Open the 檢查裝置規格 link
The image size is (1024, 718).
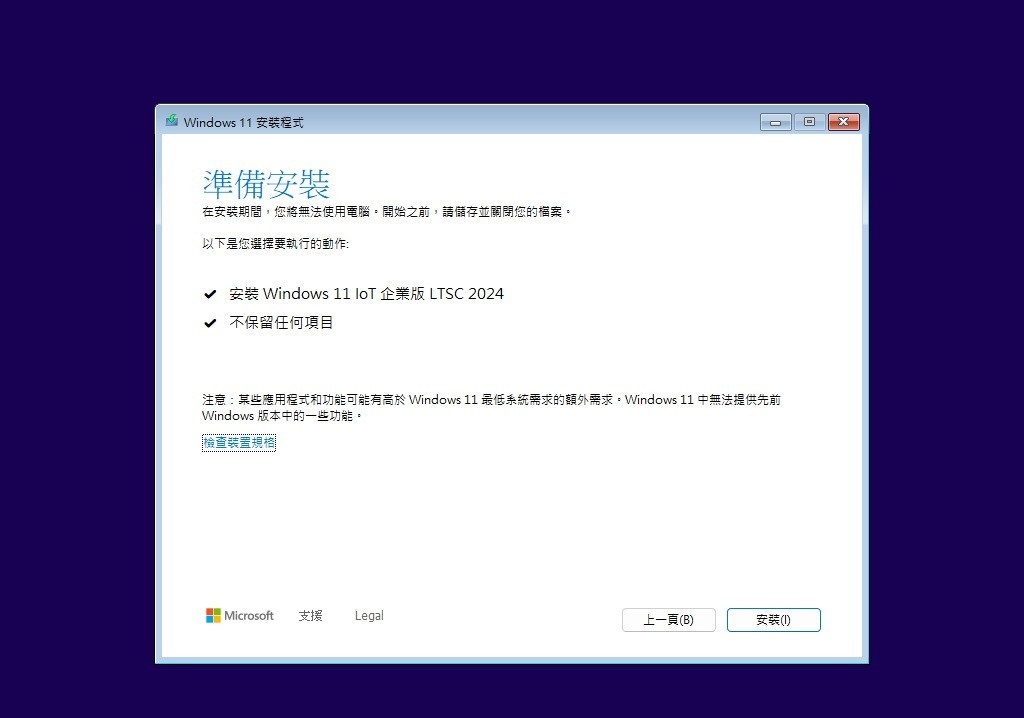pos(239,443)
